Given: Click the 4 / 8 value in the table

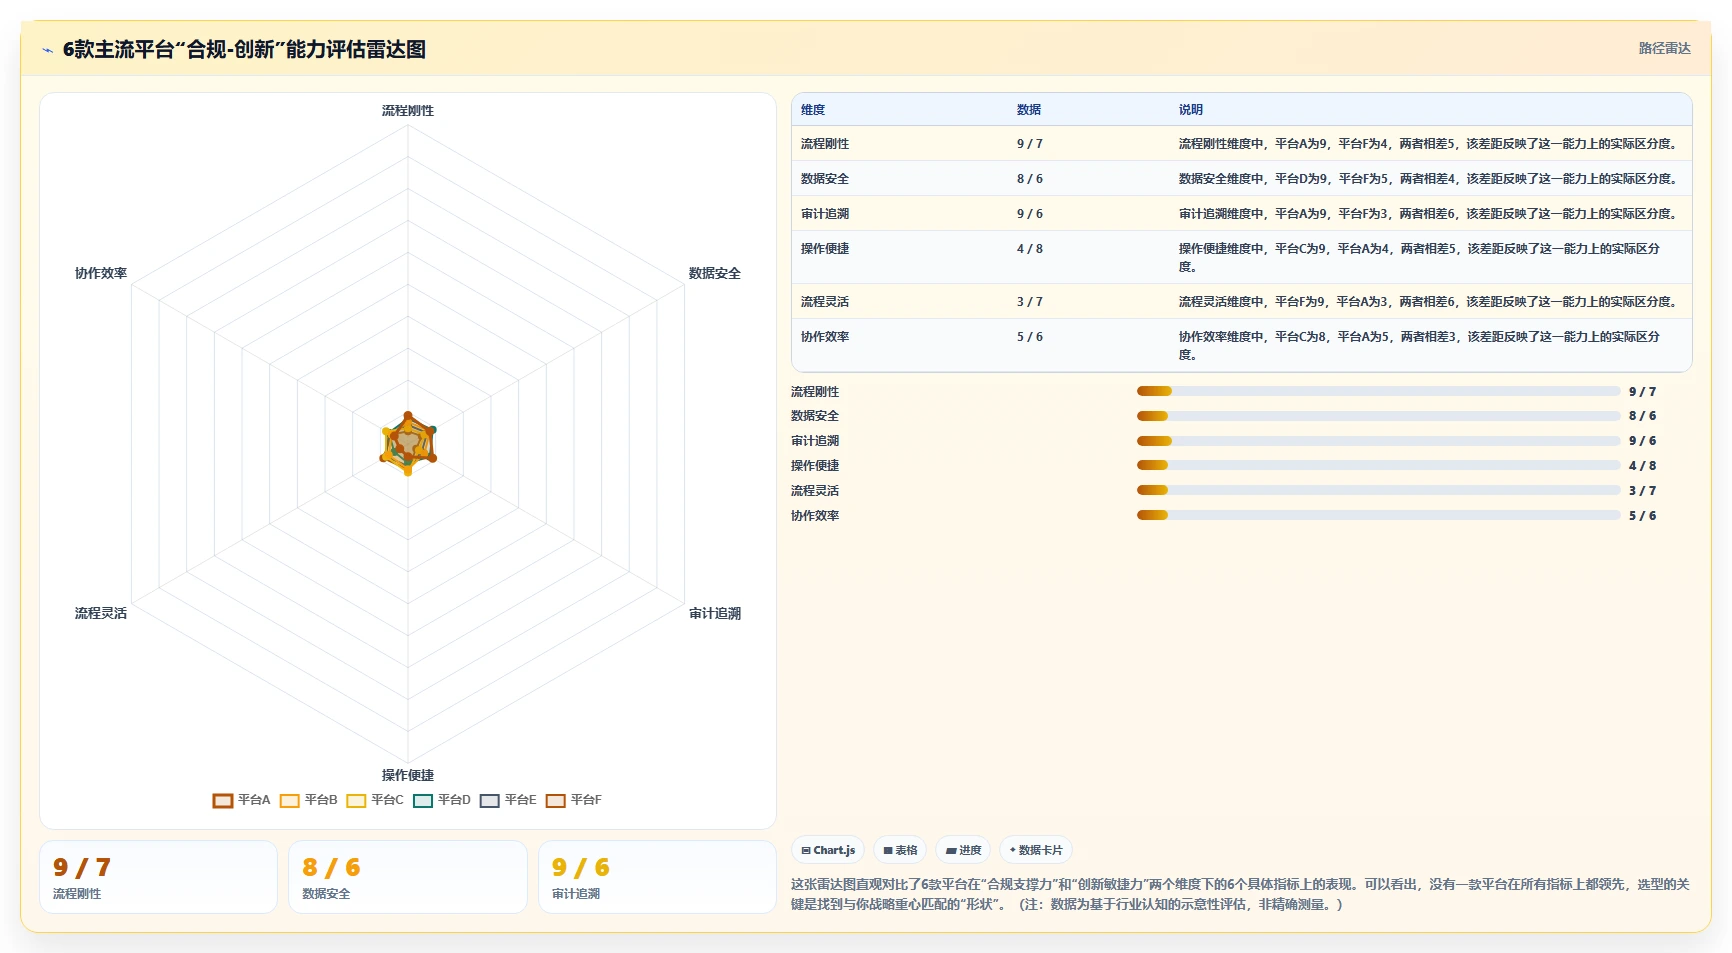Looking at the screenshot, I should (x=1030, y=249).
